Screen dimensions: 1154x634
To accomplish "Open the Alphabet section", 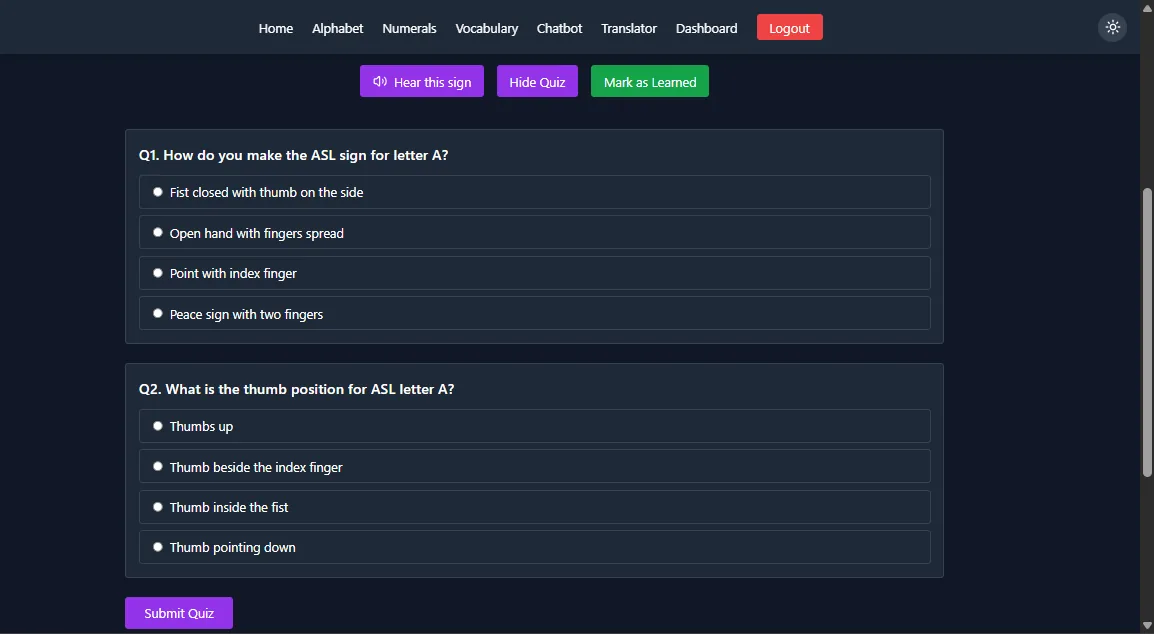I will [x=338, y=28].
